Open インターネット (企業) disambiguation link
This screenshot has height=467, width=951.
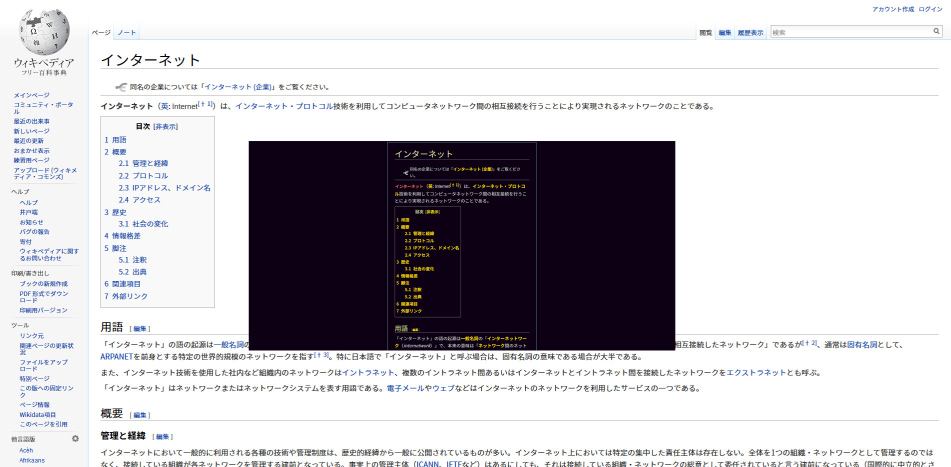[240, 87]
